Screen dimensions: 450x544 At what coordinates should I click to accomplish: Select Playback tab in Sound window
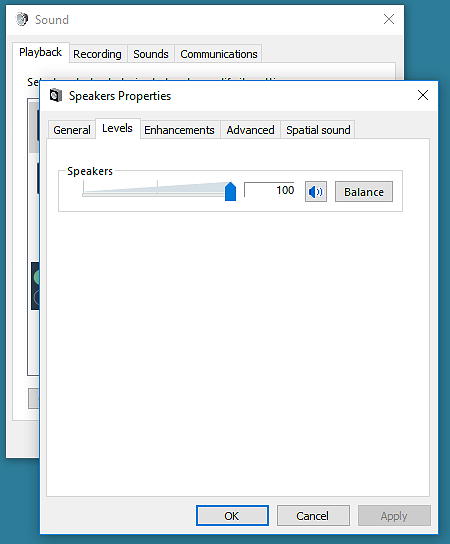41,52
